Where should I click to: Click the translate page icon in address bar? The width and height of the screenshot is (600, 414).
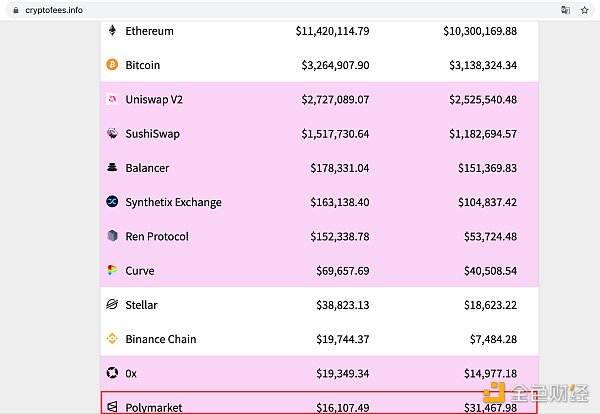coord(565,9)
